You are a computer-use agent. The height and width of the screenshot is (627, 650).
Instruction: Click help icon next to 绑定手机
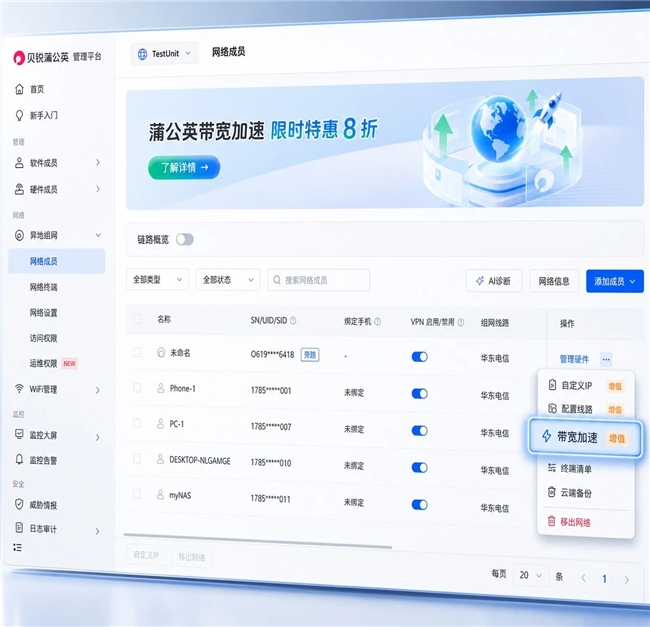(378, 322)
